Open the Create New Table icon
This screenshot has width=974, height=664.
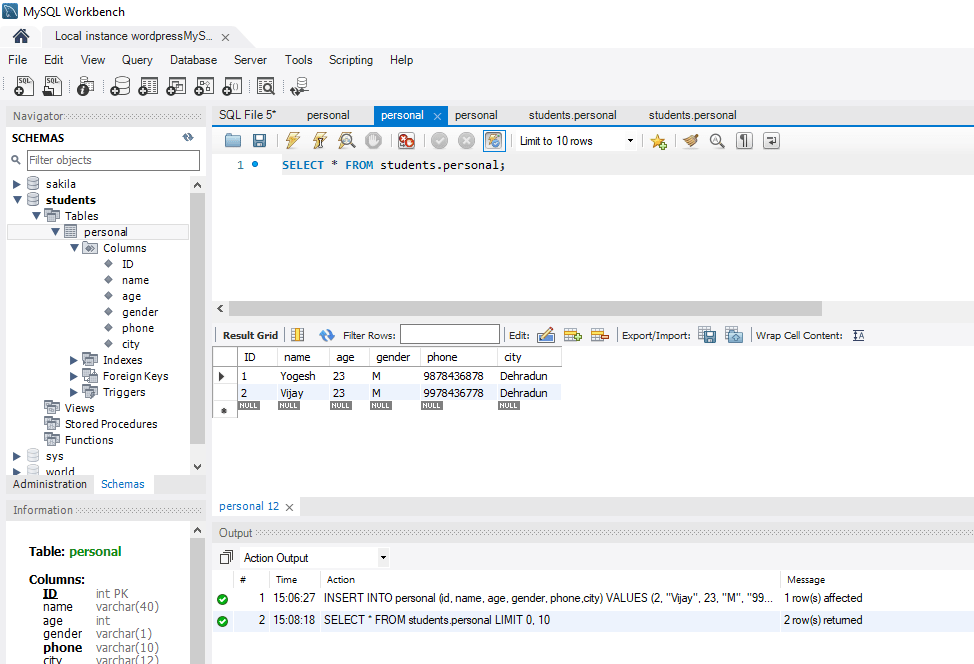click(147, 86)
